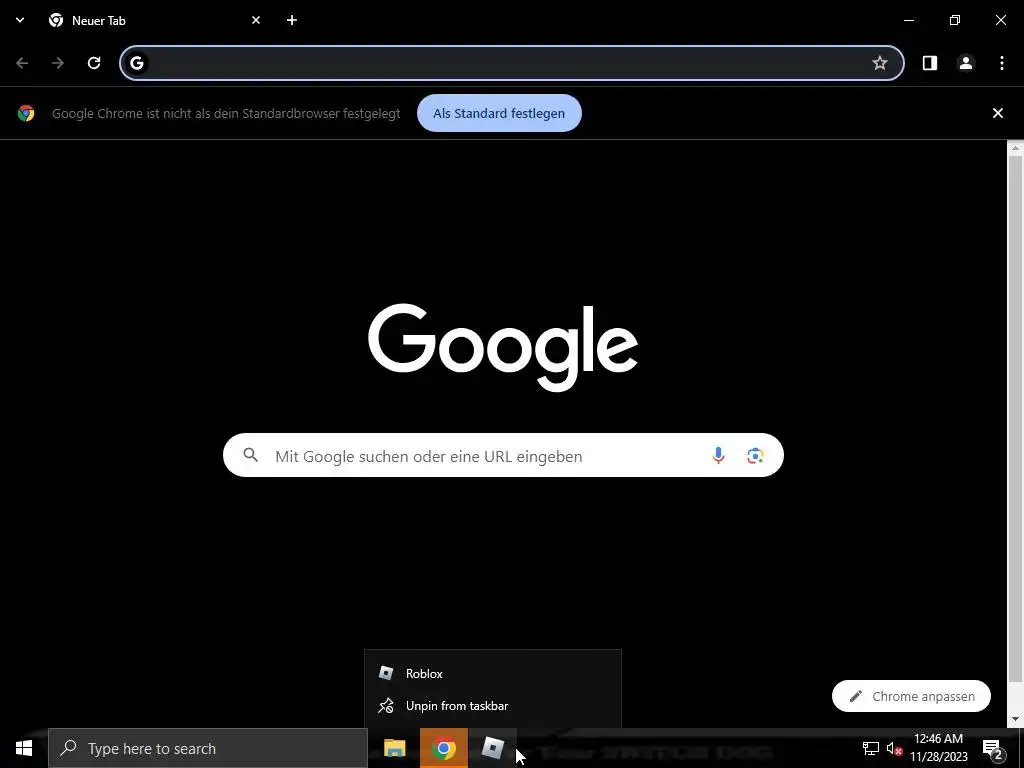Minimize the Chrome window
Image resolution: width=1024 pixels, height=768 pixels.
(x=908, y=20)
